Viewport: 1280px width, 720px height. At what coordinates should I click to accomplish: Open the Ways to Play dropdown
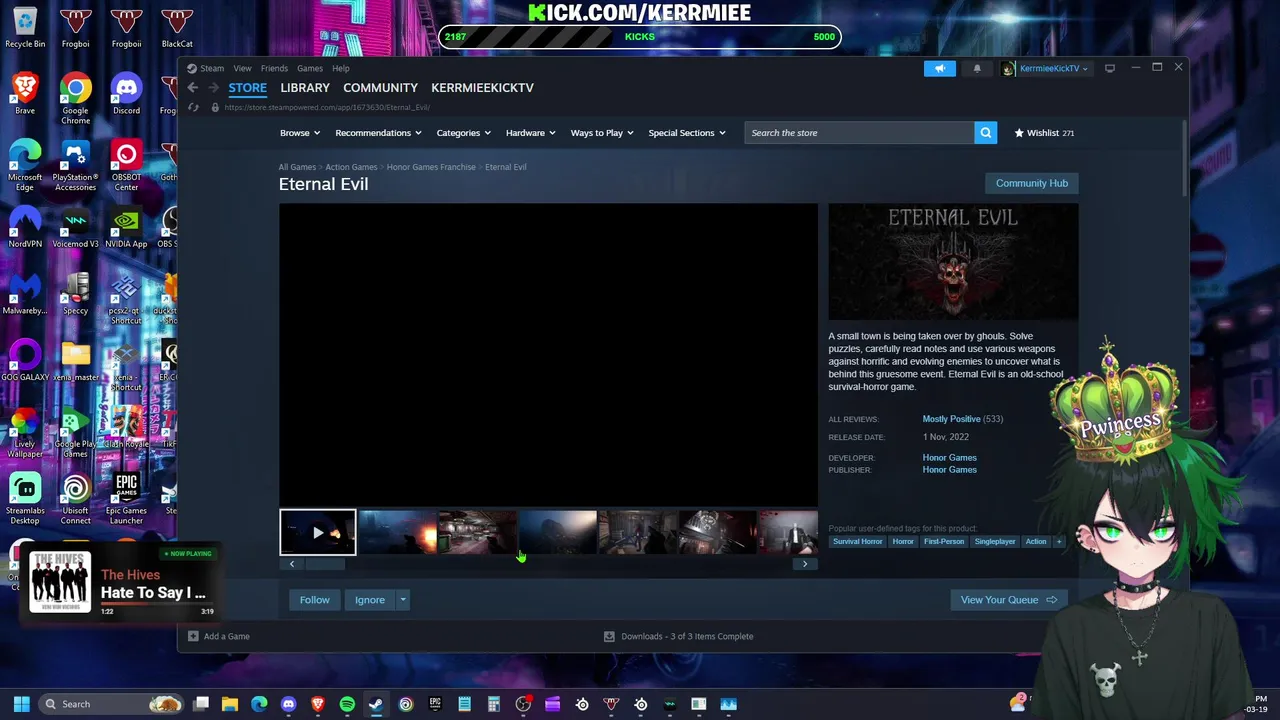(x=601, y=133)
